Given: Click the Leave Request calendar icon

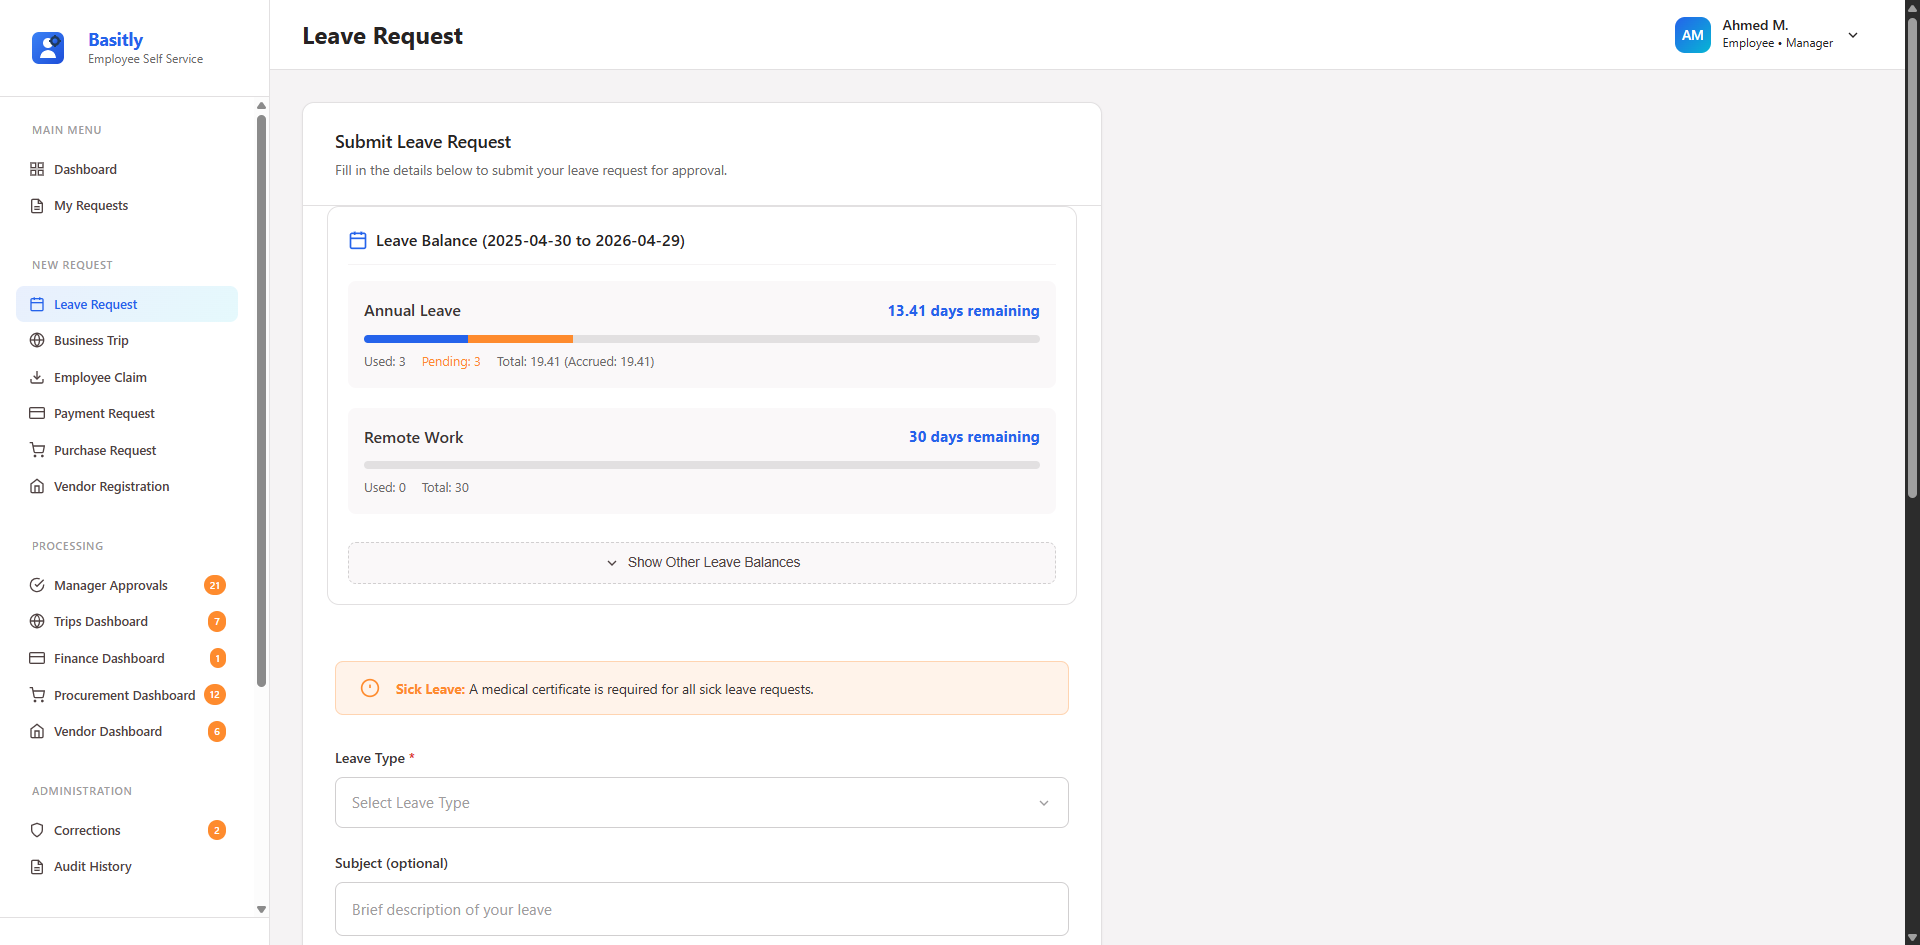Looking at the screenshot, I should click(x=37, y=304).
